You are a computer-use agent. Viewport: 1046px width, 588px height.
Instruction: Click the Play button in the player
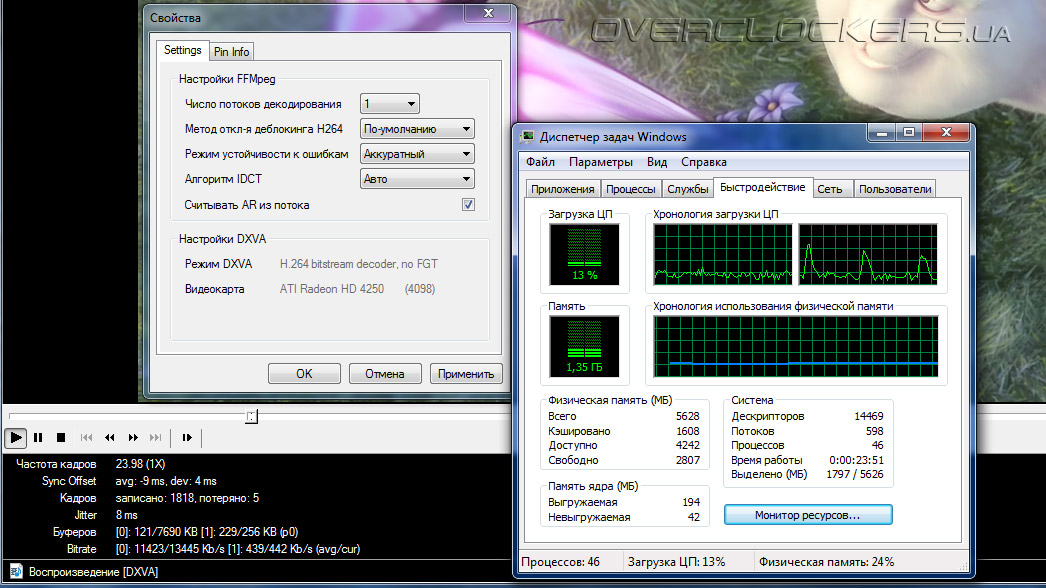[15, 438]
